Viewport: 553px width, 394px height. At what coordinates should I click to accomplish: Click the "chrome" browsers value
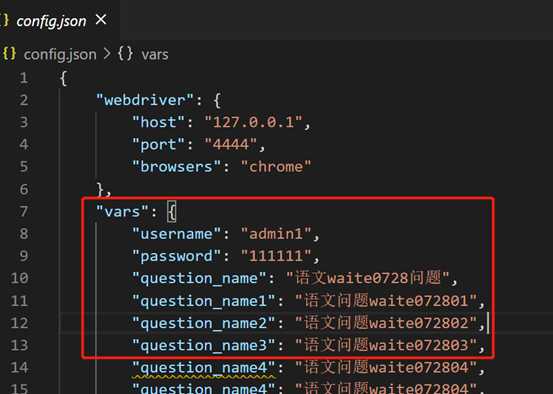click(276, 166)
